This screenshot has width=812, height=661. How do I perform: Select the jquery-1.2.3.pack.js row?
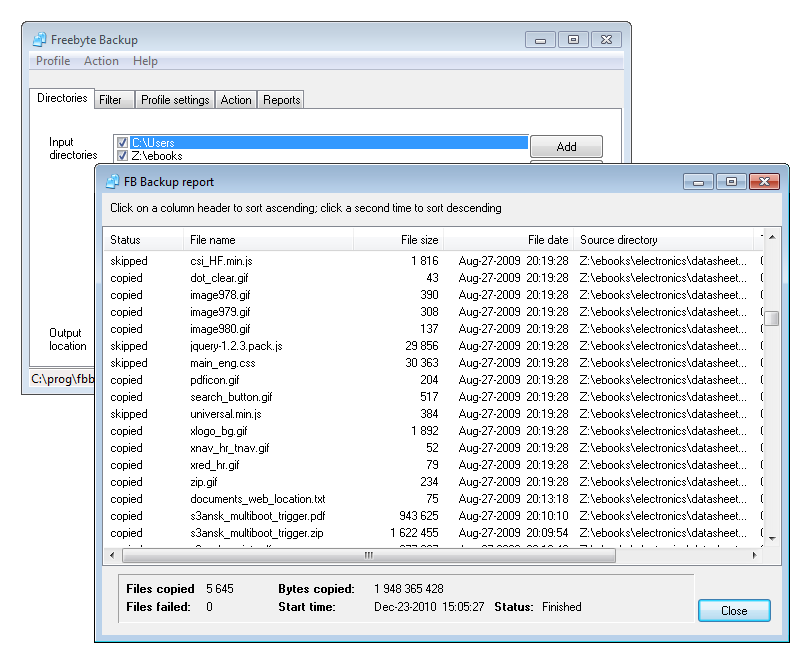pos(433,346)
